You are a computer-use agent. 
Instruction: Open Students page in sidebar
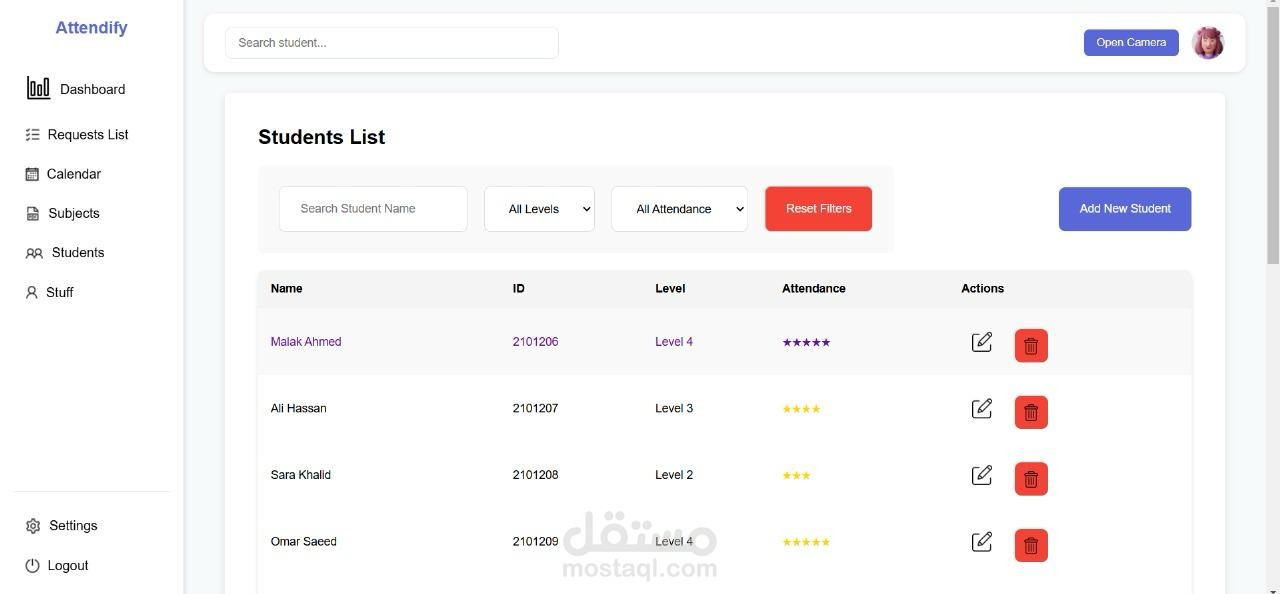(x=78, y=252)
